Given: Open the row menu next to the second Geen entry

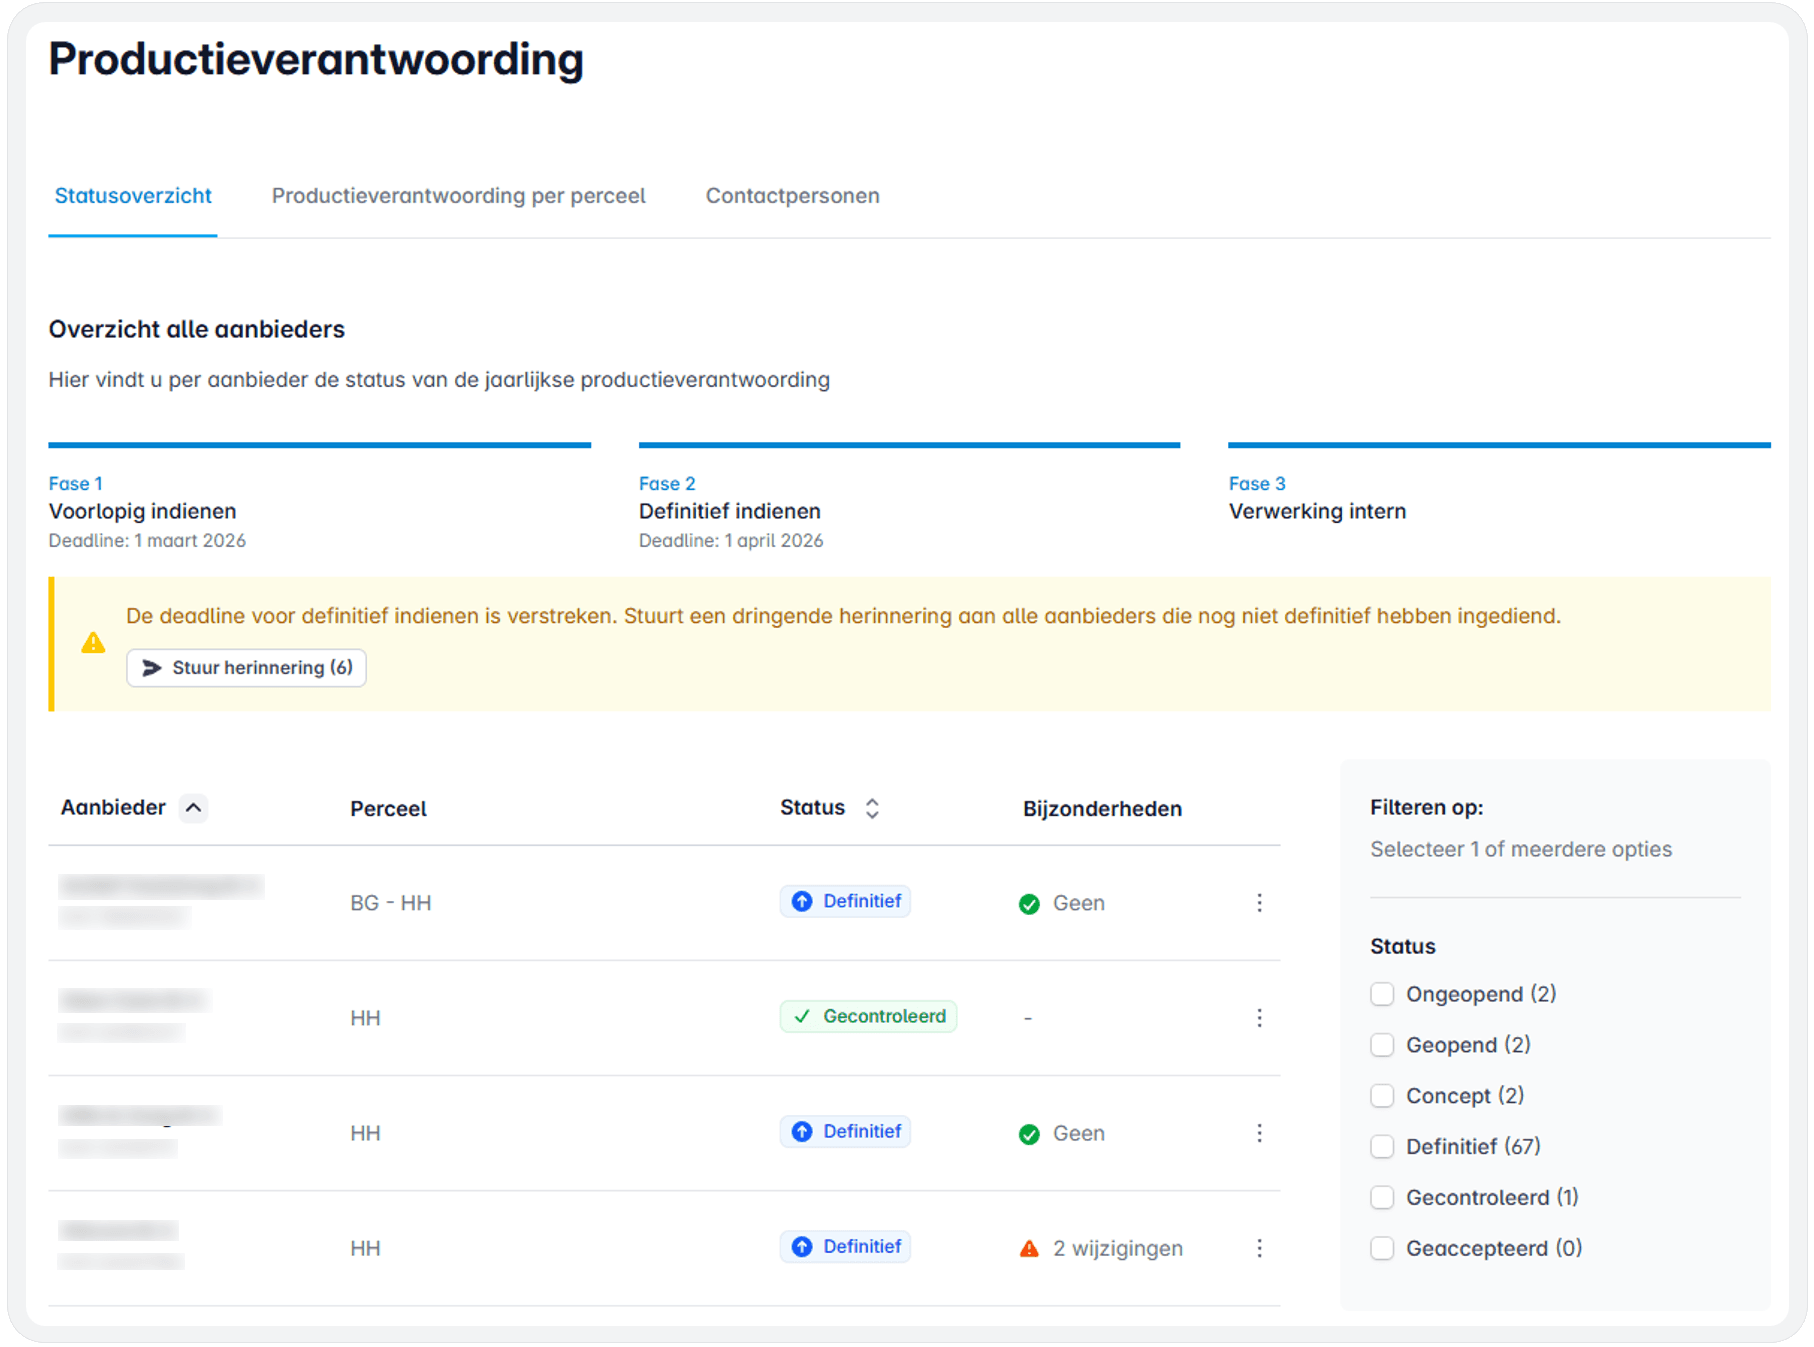Looking at the screenshot, I should coord(1259,1132).
